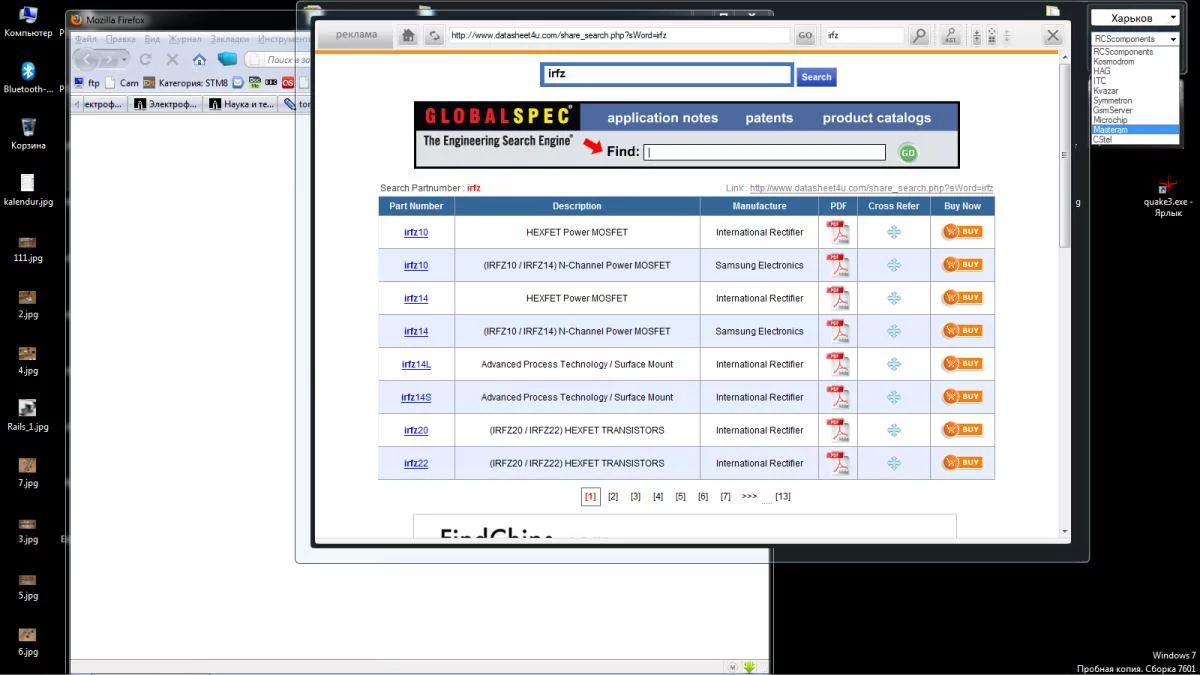Click Buy button for irfz10 HEXFET row
Screen dimensions: 1200x675
click(x=962, y=232)
